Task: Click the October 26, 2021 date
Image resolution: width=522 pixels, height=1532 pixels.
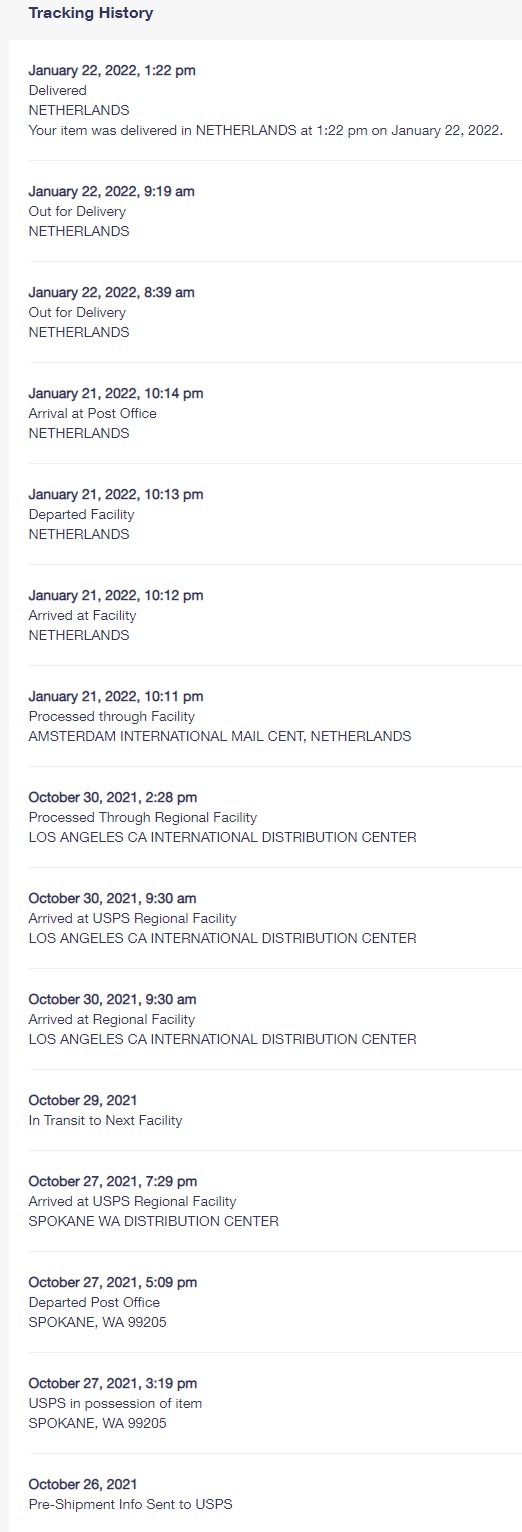Action: [83, 1484]
